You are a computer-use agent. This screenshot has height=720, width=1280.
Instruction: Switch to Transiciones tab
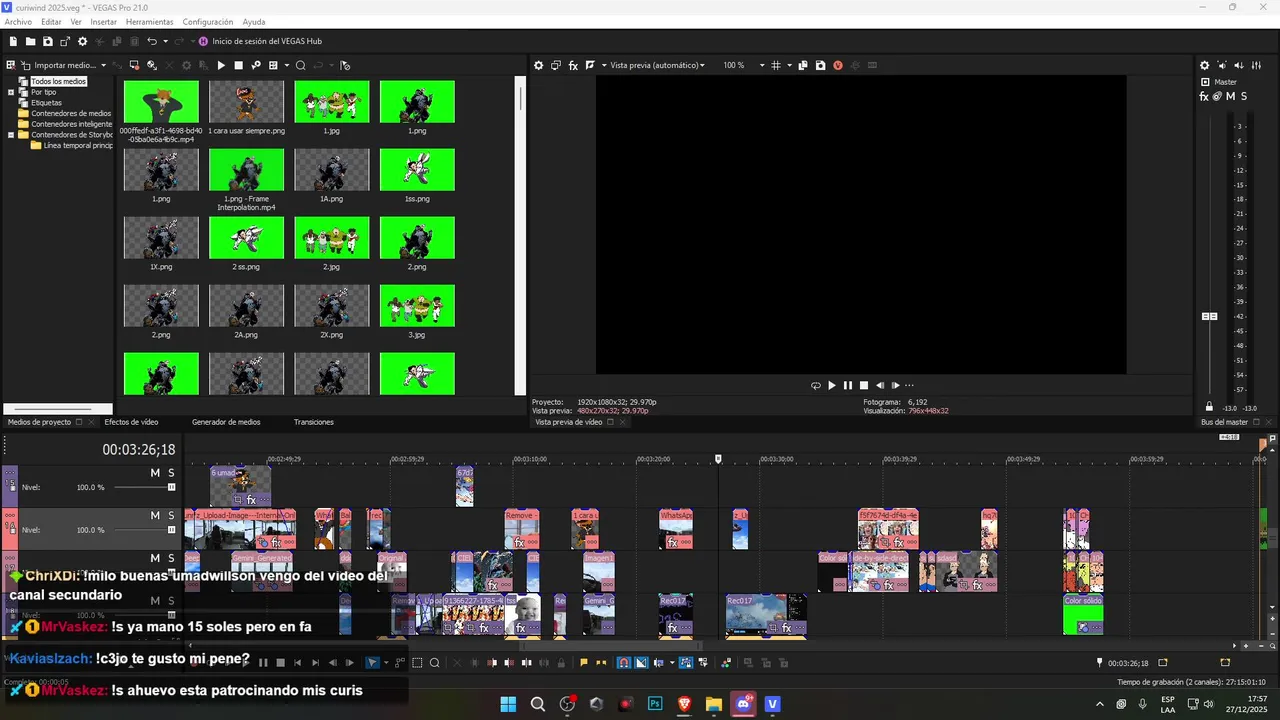313,422
